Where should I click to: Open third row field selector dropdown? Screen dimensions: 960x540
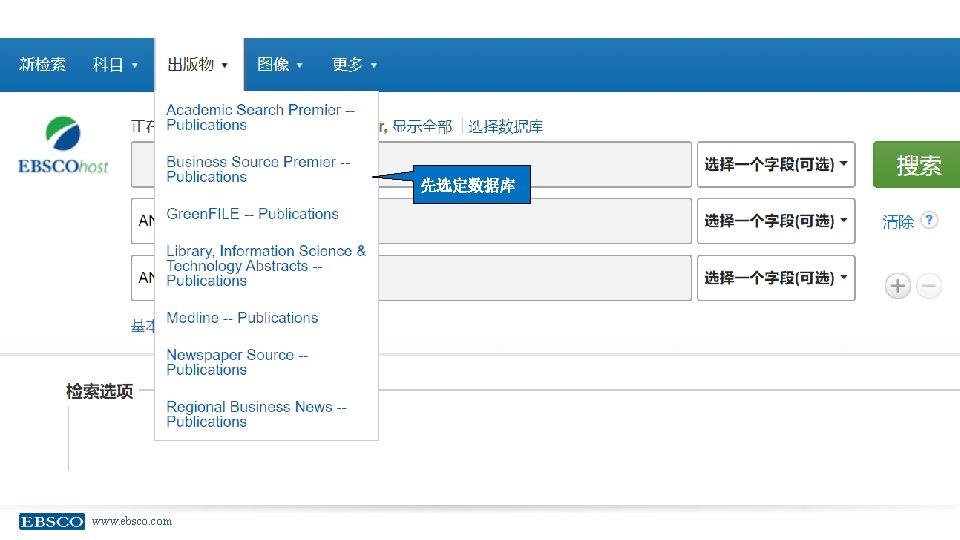point(776,277)
